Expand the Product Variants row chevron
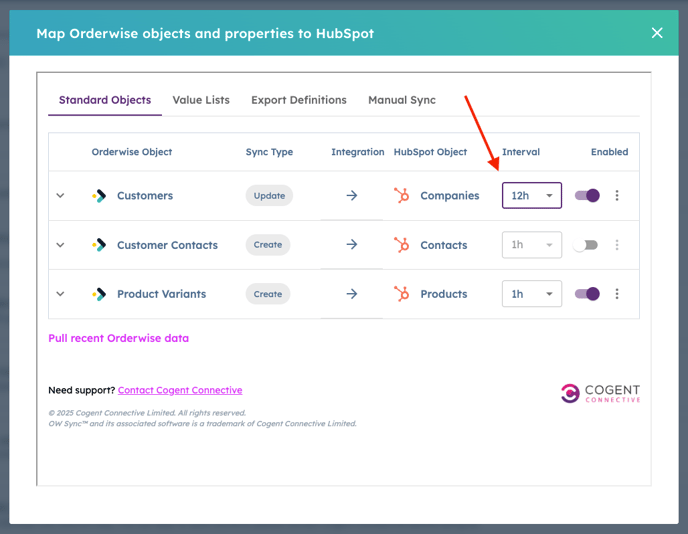Image resolution: width=688 pixels, height=534 pixels. coord(61,294)
